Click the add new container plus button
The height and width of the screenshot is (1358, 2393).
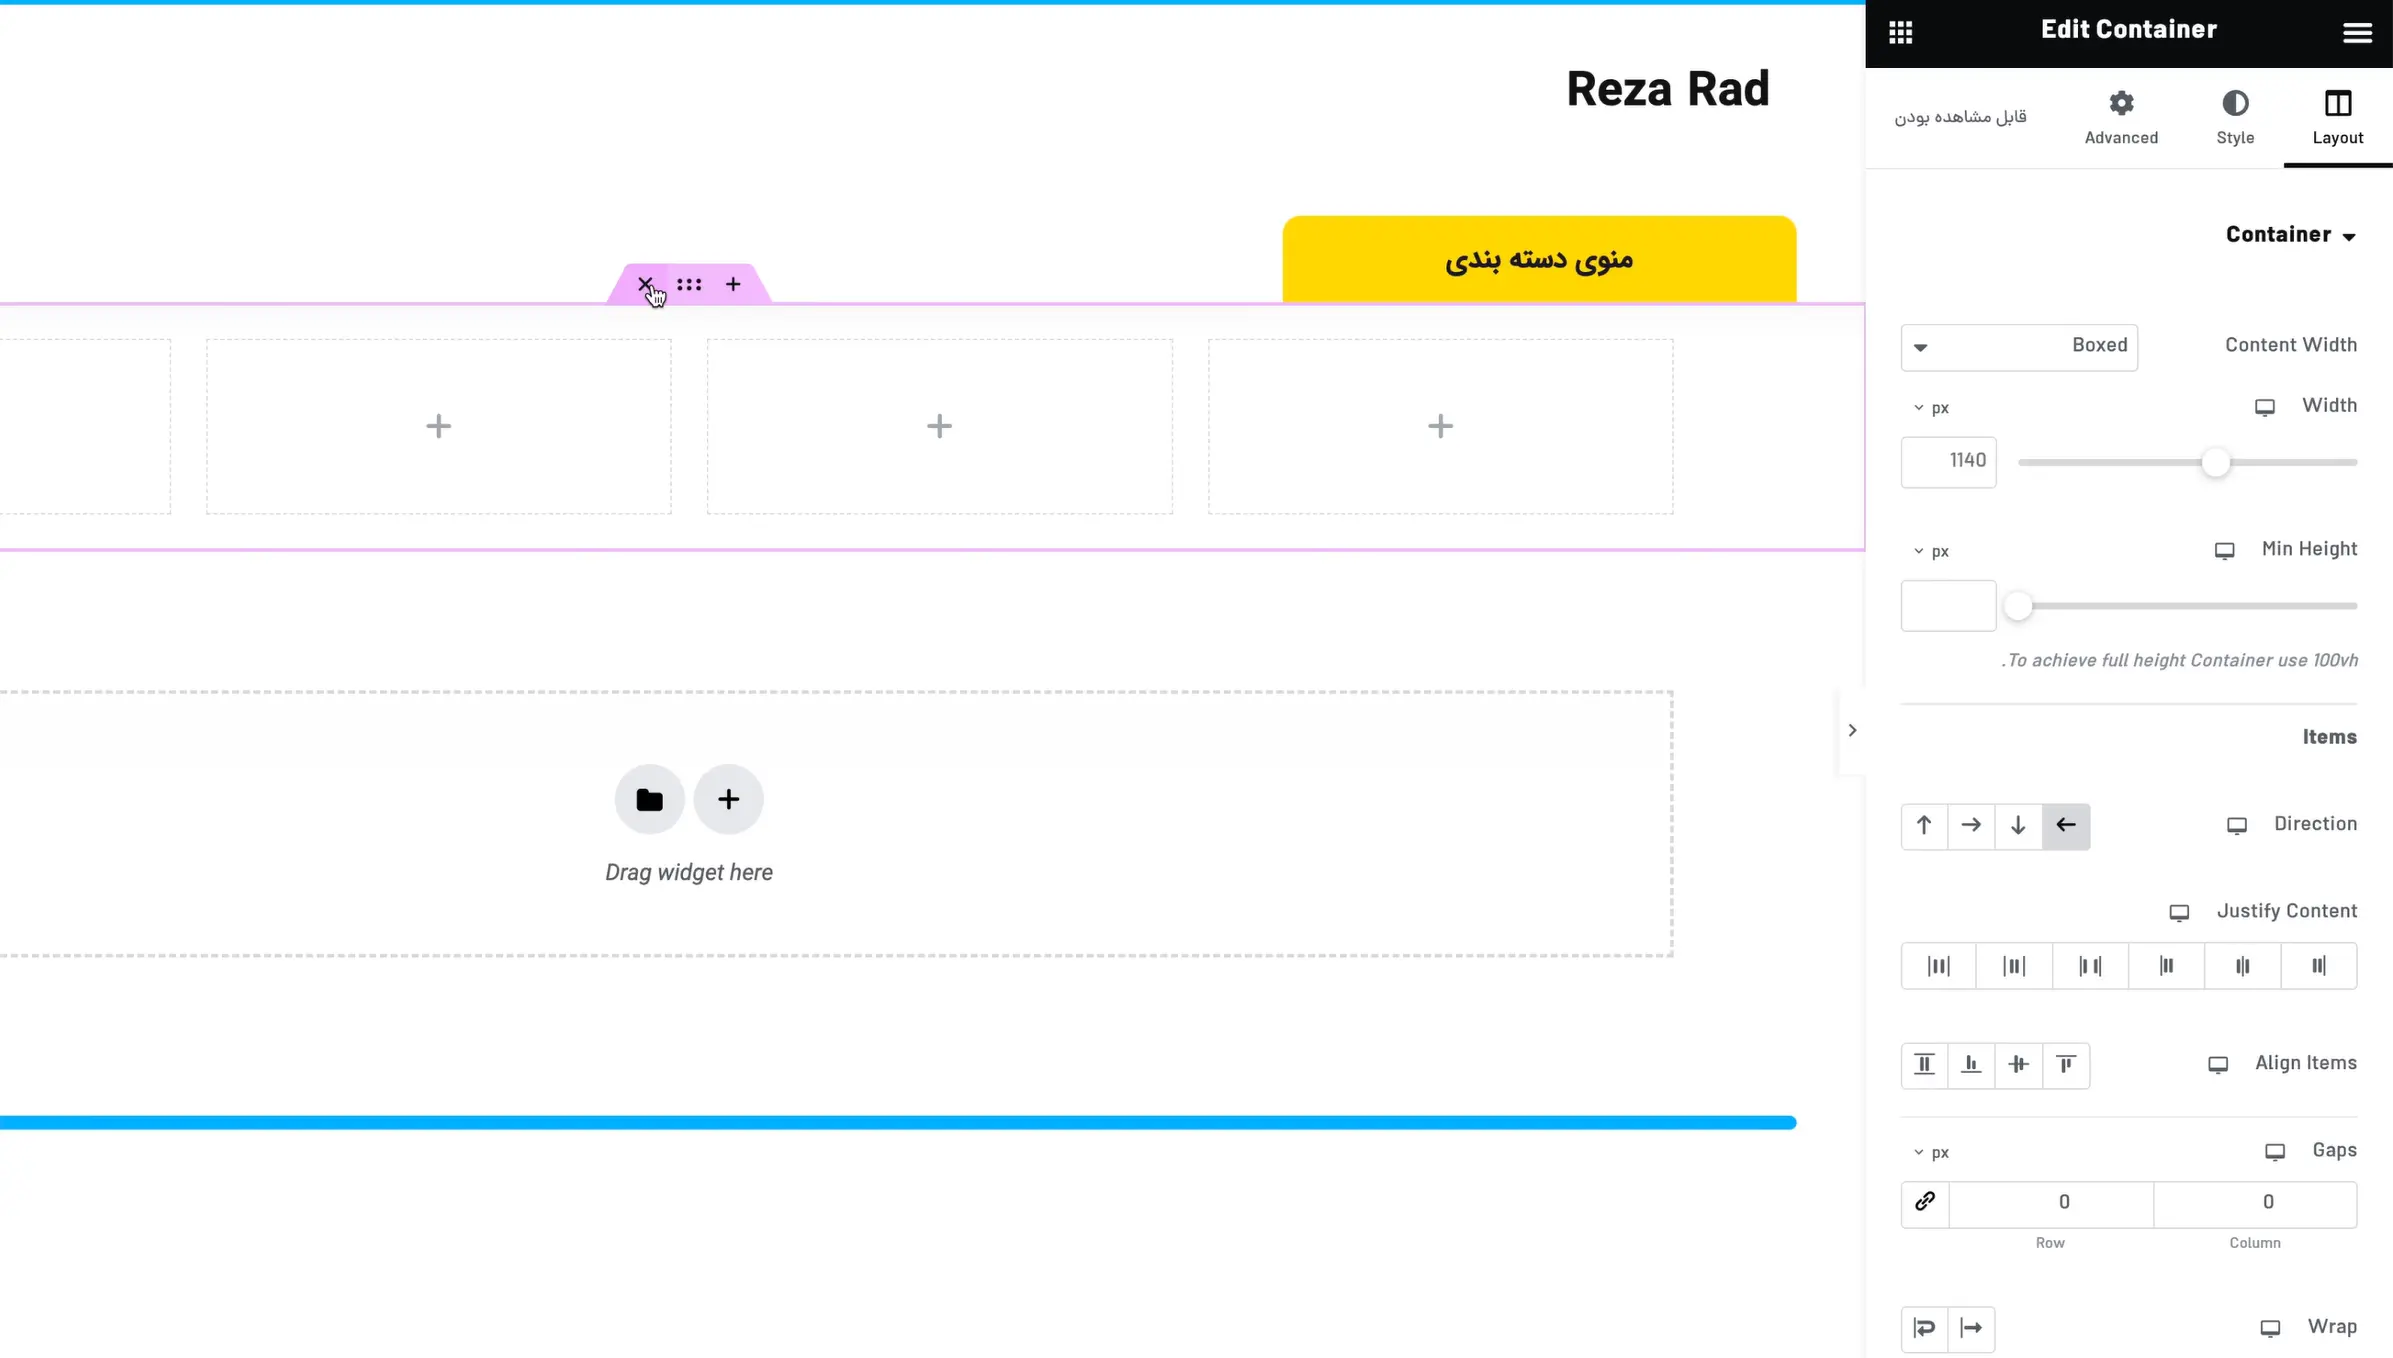[x=728, y=799]
